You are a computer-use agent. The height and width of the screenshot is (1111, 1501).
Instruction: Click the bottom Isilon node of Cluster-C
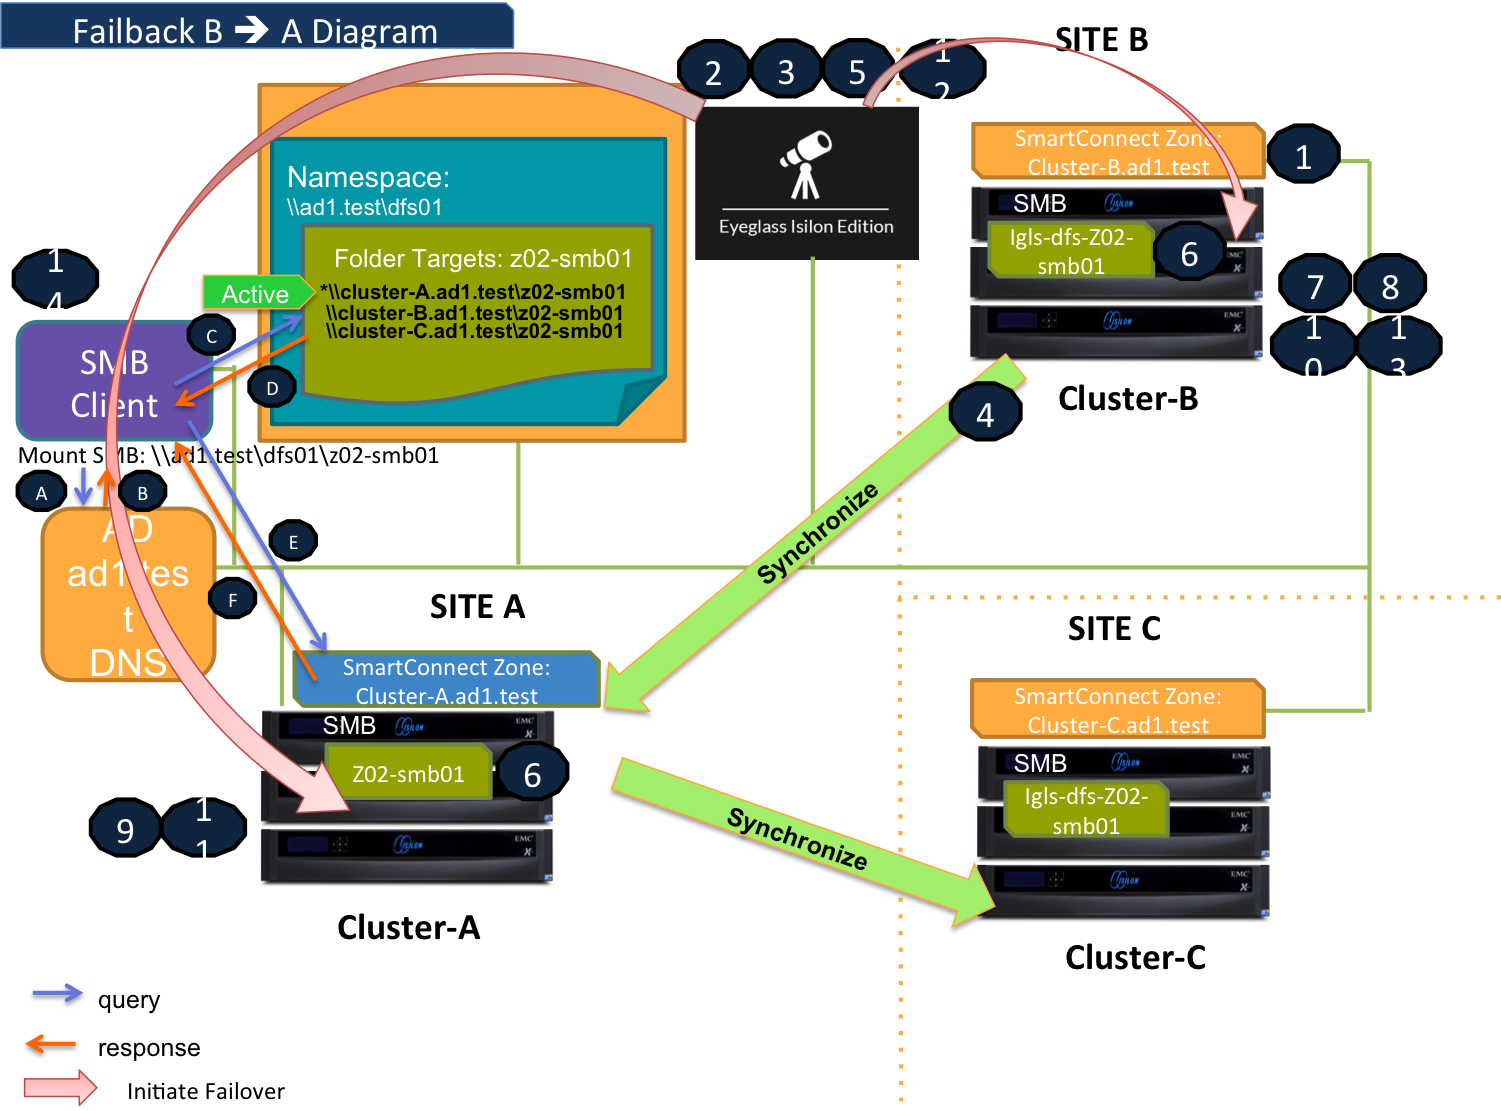point(1123,891)
